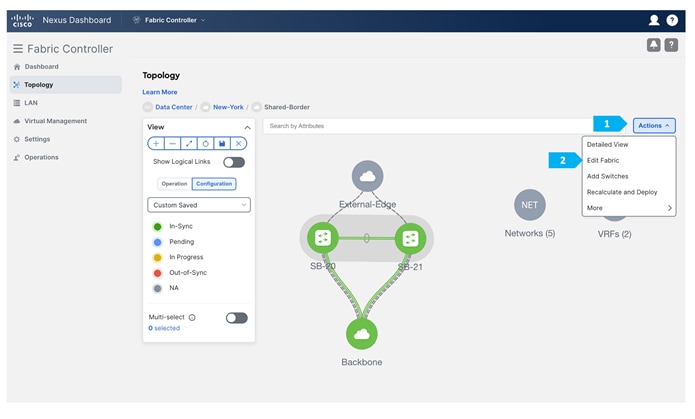
Task: Zoom in the topology view
Action: (156, 144)
